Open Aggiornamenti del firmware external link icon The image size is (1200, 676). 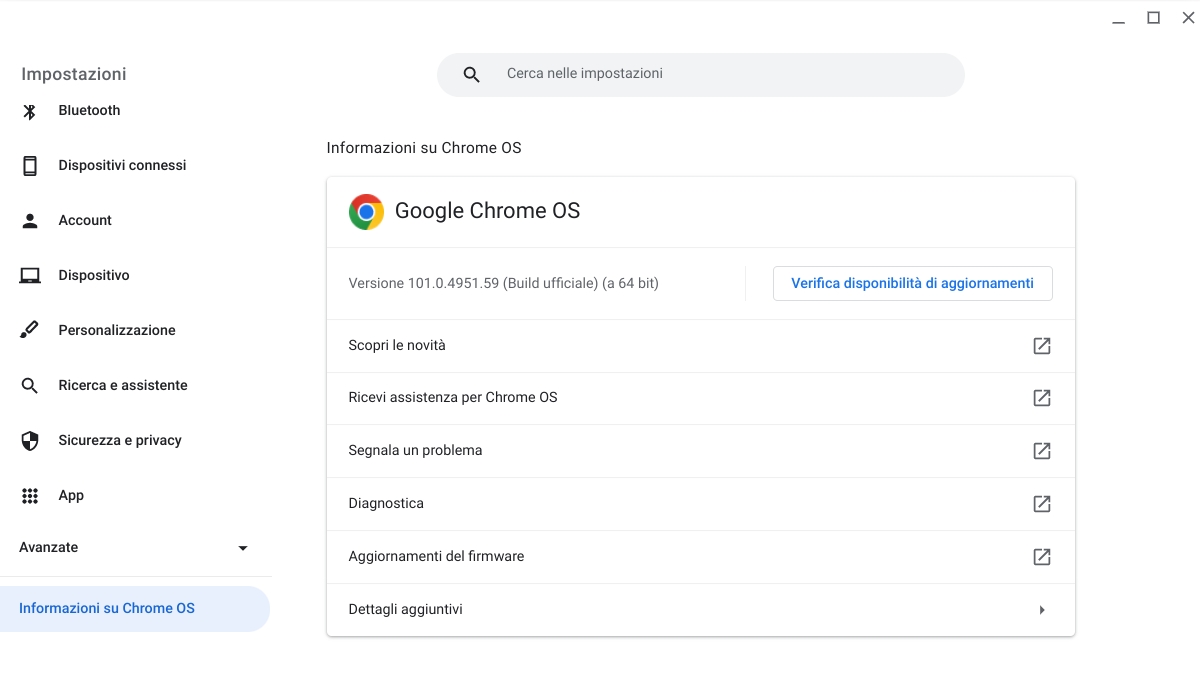click(x=1041, y=556)
